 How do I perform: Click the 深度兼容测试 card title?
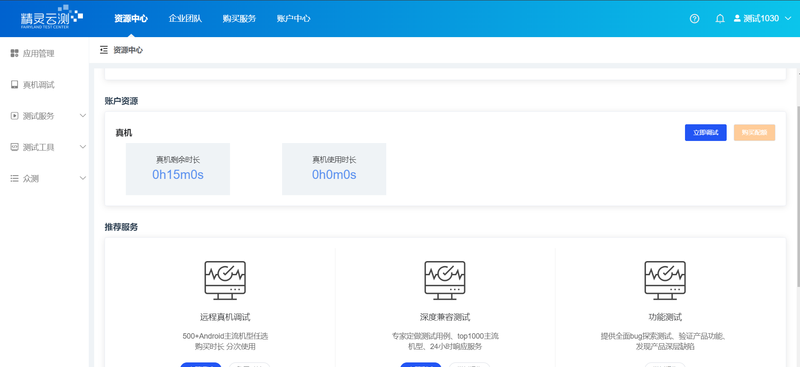(x=445, y=317)
